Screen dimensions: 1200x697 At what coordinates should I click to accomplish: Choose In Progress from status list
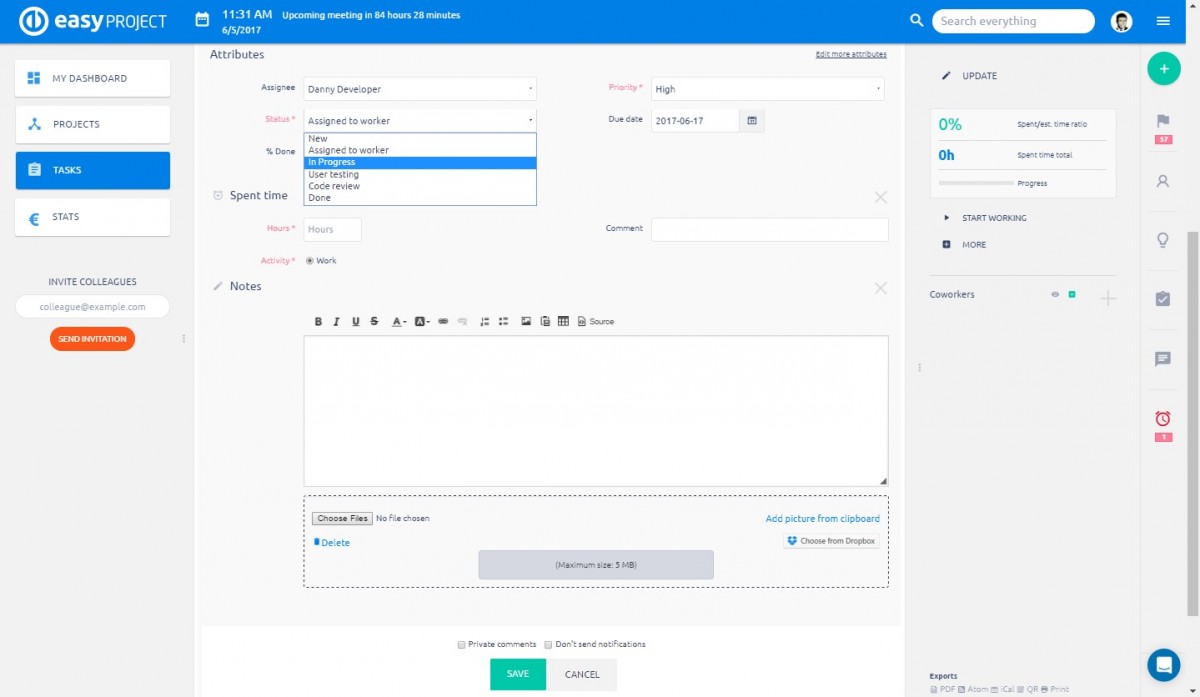coord(420,162)
